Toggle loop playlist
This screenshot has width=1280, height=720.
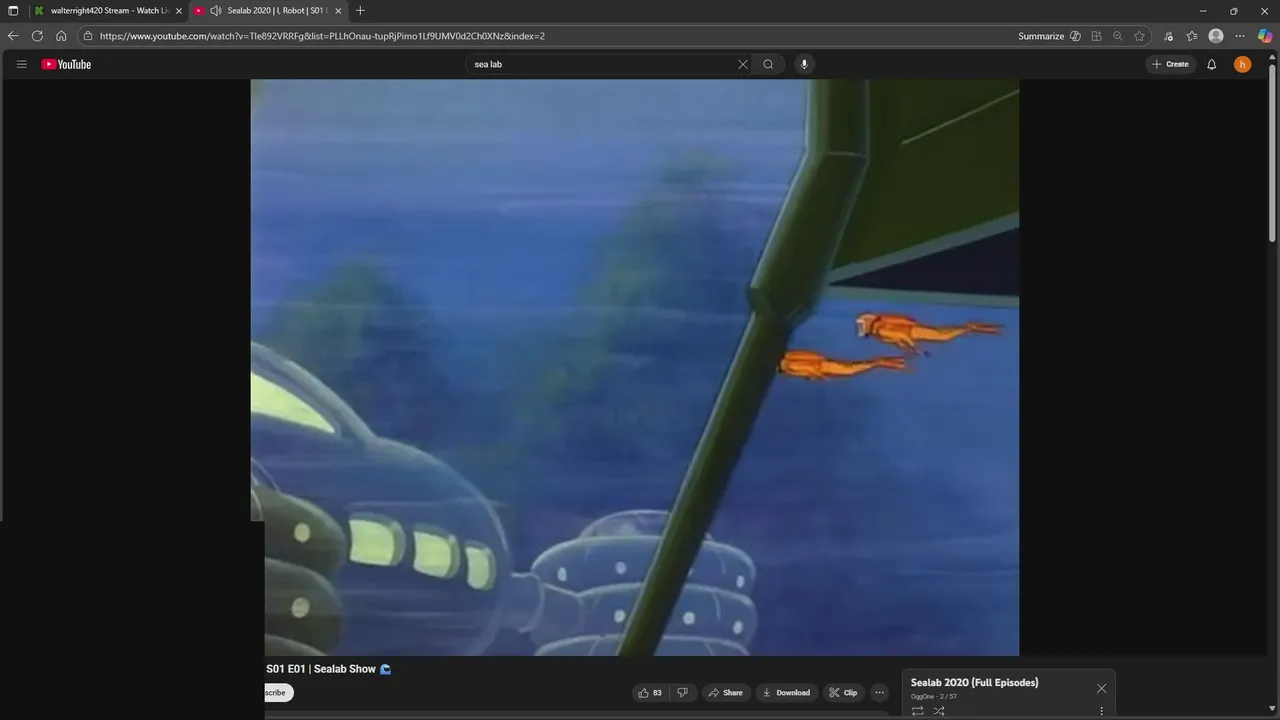917,711
